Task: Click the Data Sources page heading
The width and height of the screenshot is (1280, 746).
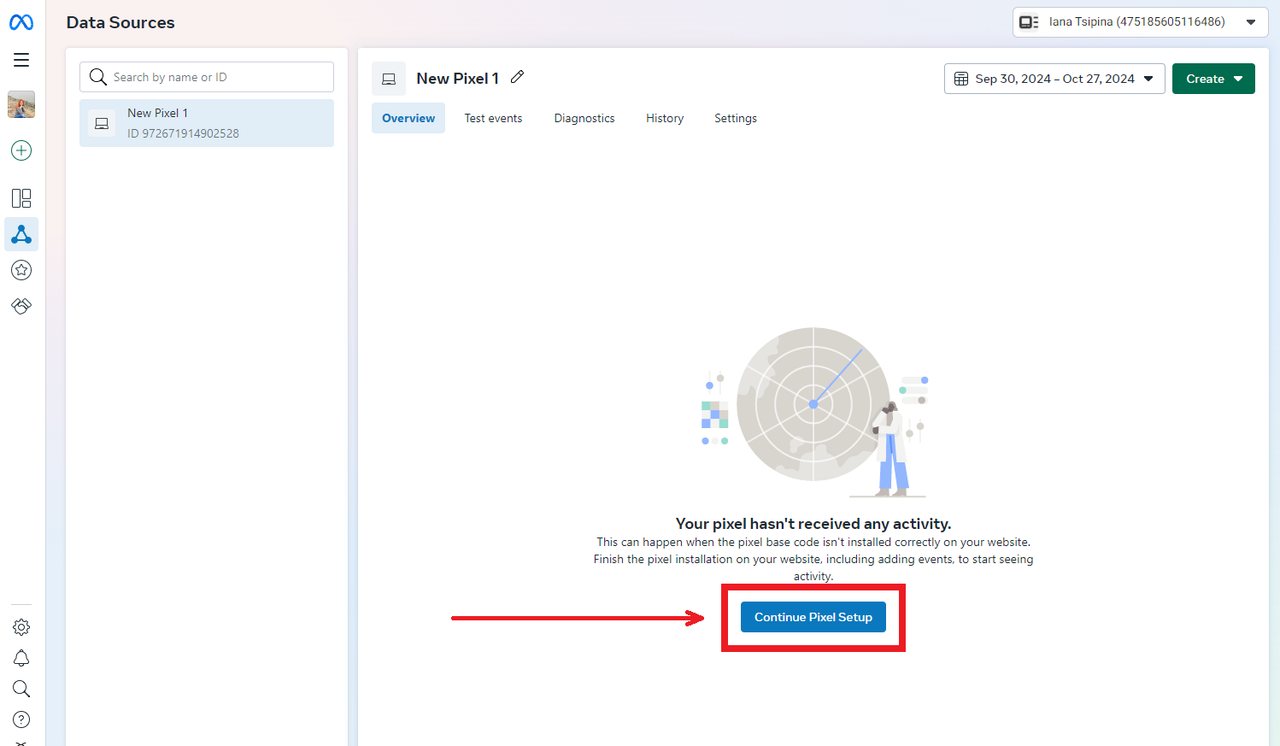Action: [120, 22]
